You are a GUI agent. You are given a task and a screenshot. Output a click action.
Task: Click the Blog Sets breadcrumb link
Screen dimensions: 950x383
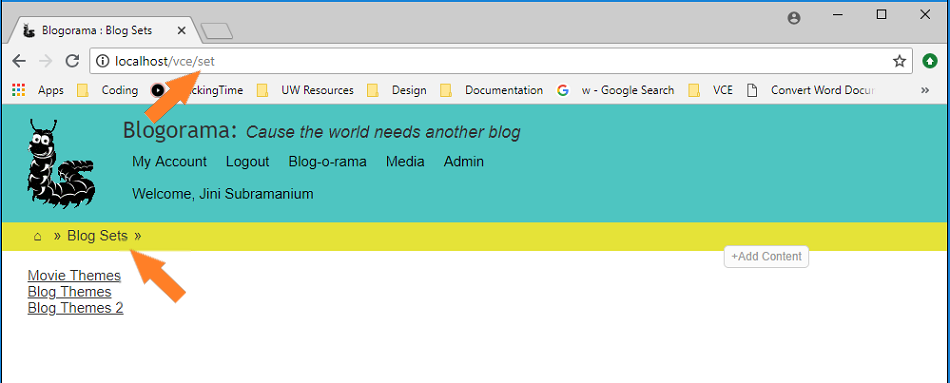pyautogui.click(x=98, y=236)
